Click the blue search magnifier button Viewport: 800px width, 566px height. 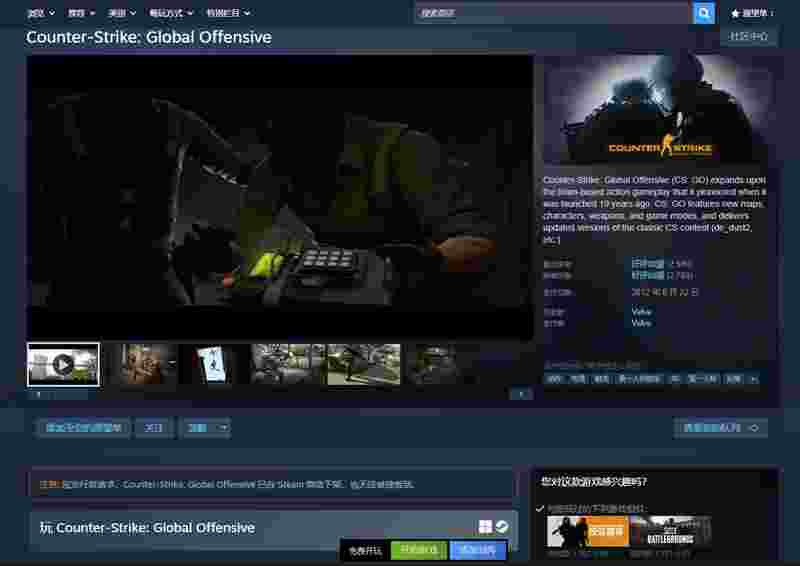point(704,13)
